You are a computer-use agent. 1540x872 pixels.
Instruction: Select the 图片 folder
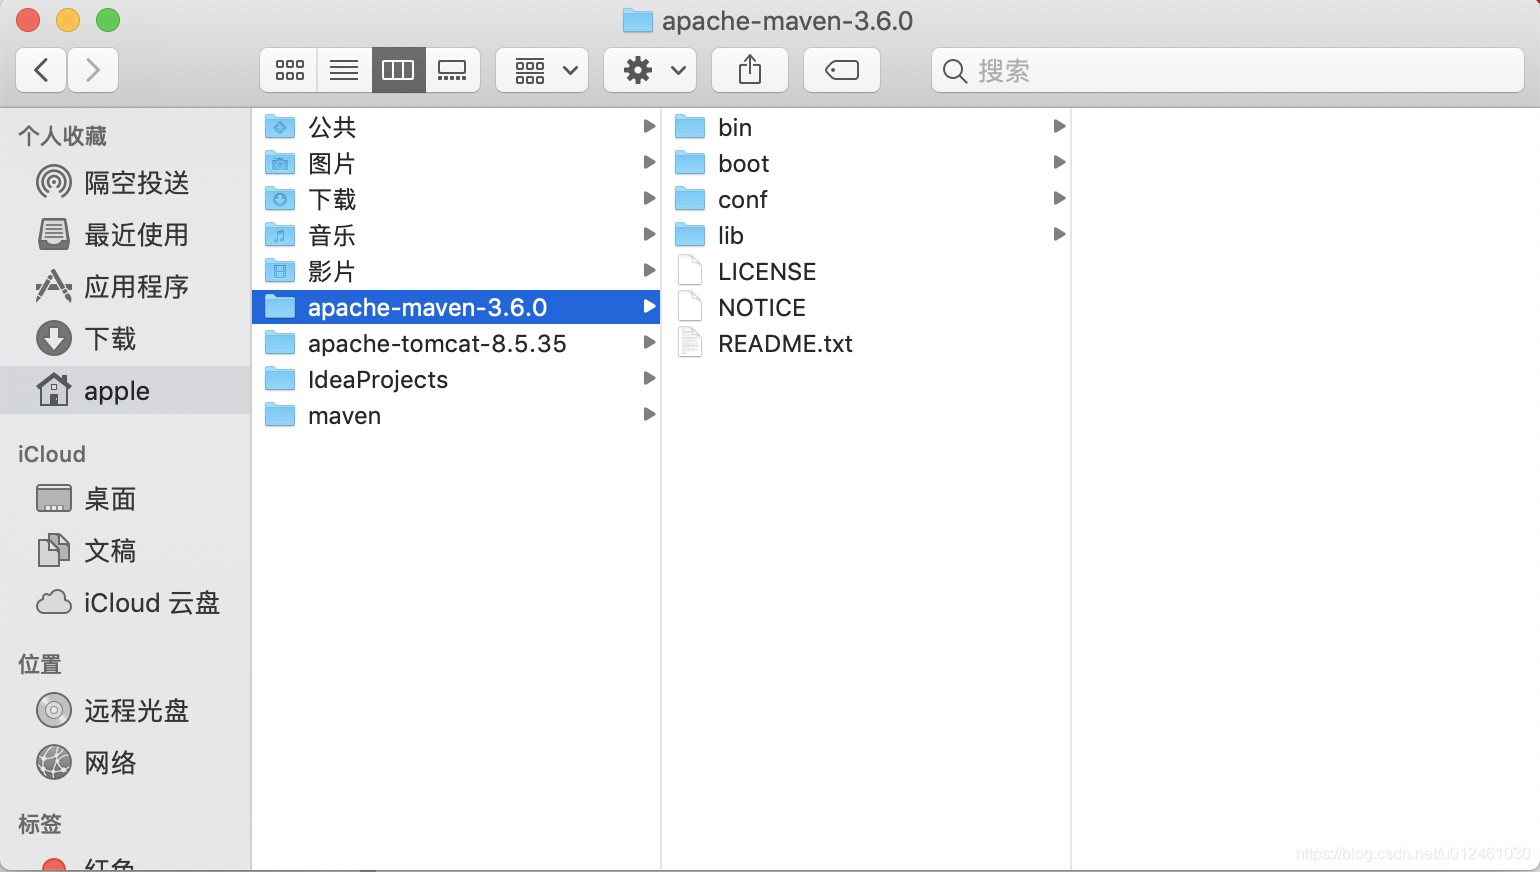tap(456, 163)
